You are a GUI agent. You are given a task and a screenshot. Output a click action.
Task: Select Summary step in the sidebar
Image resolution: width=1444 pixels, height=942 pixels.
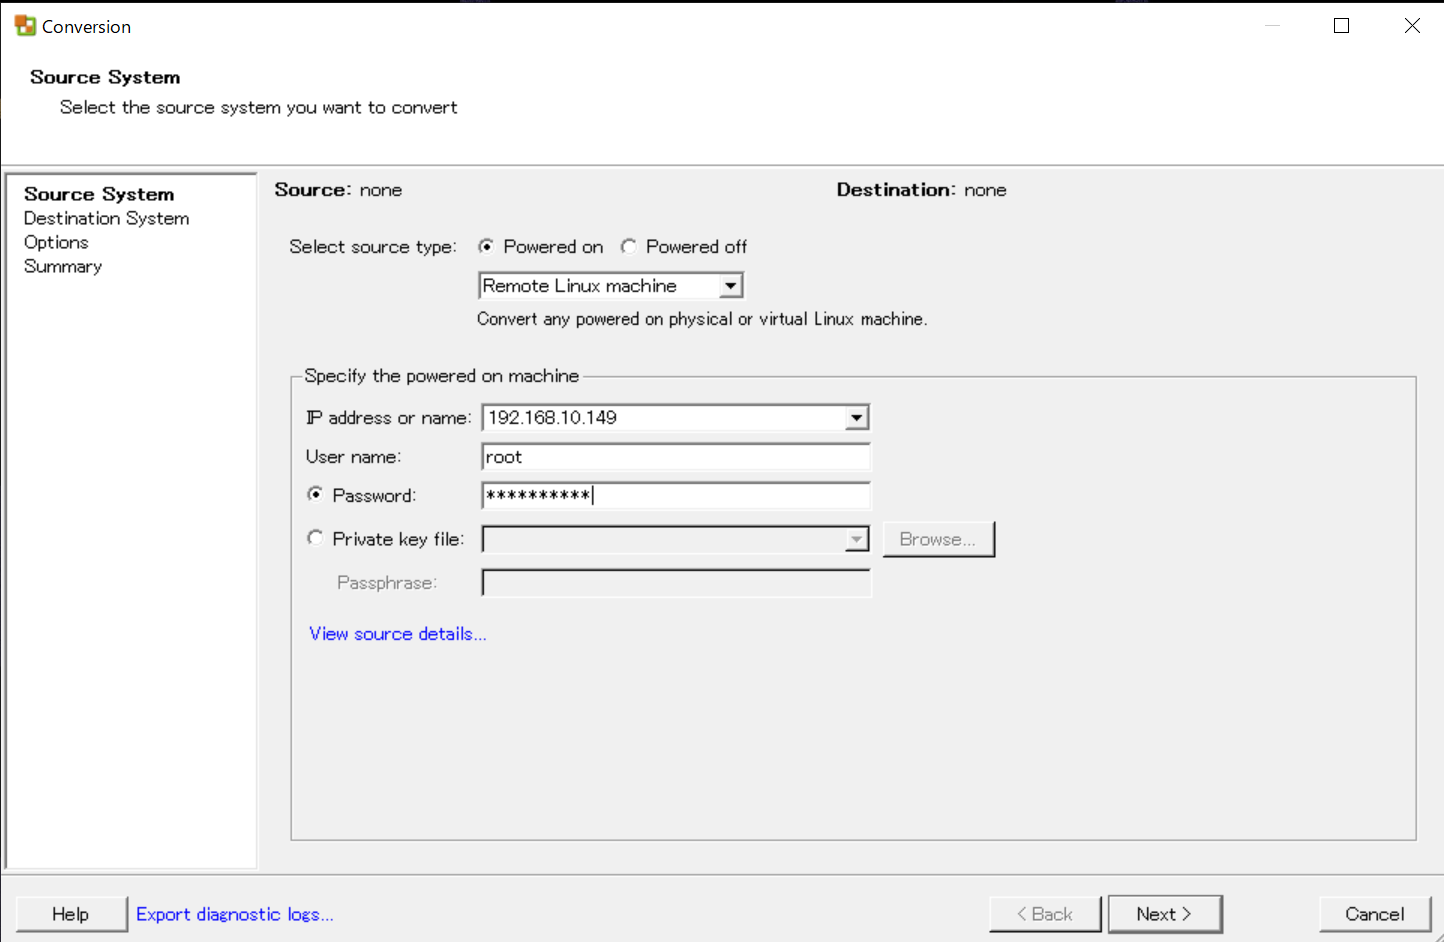coord(63,266)
